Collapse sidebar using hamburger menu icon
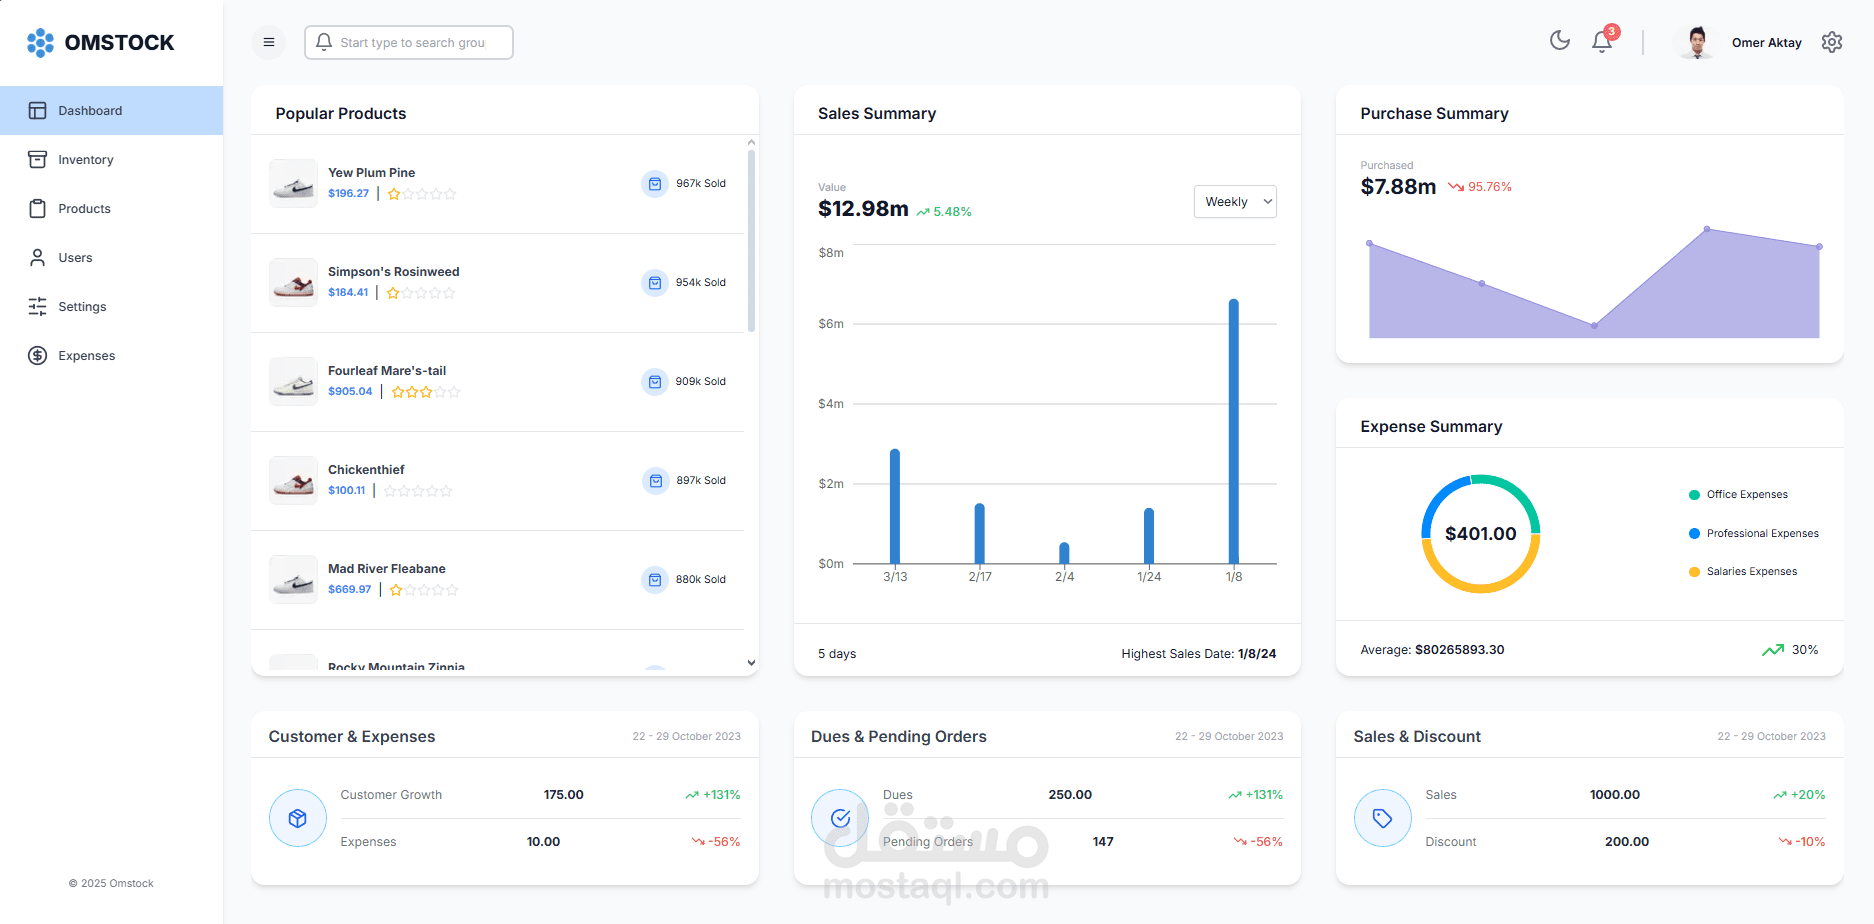This screenshot has height=924, width=1874. coord(269,42)
